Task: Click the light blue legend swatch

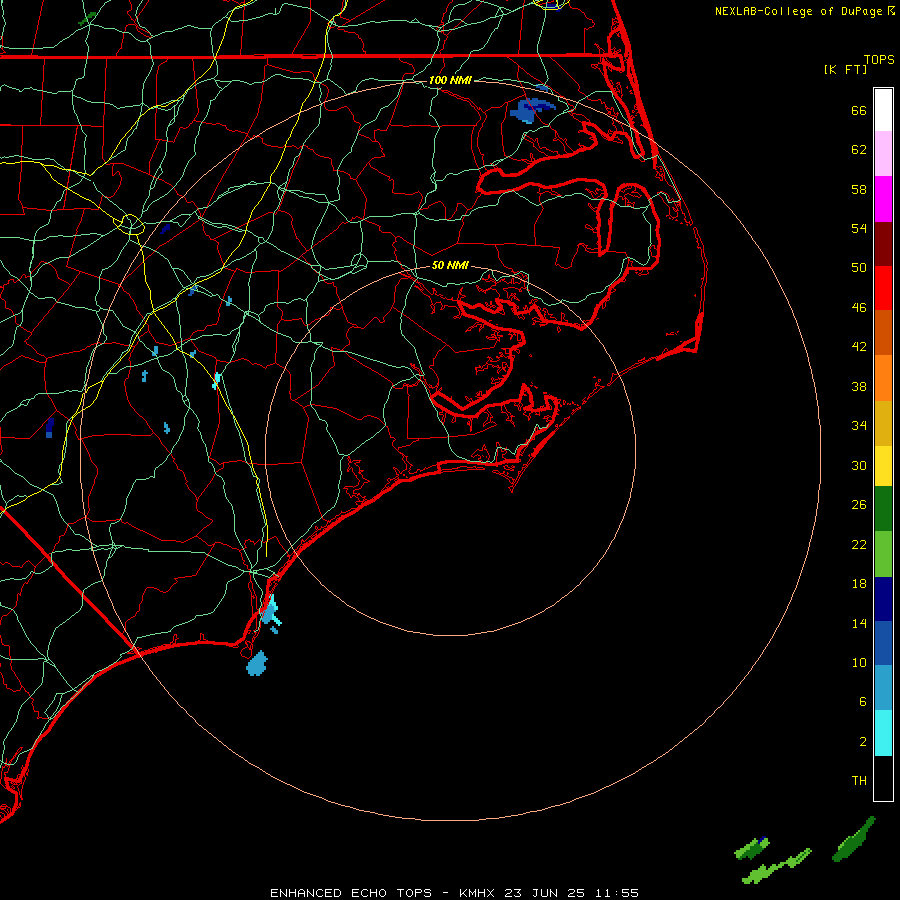Action: click(x=883, y=688)
